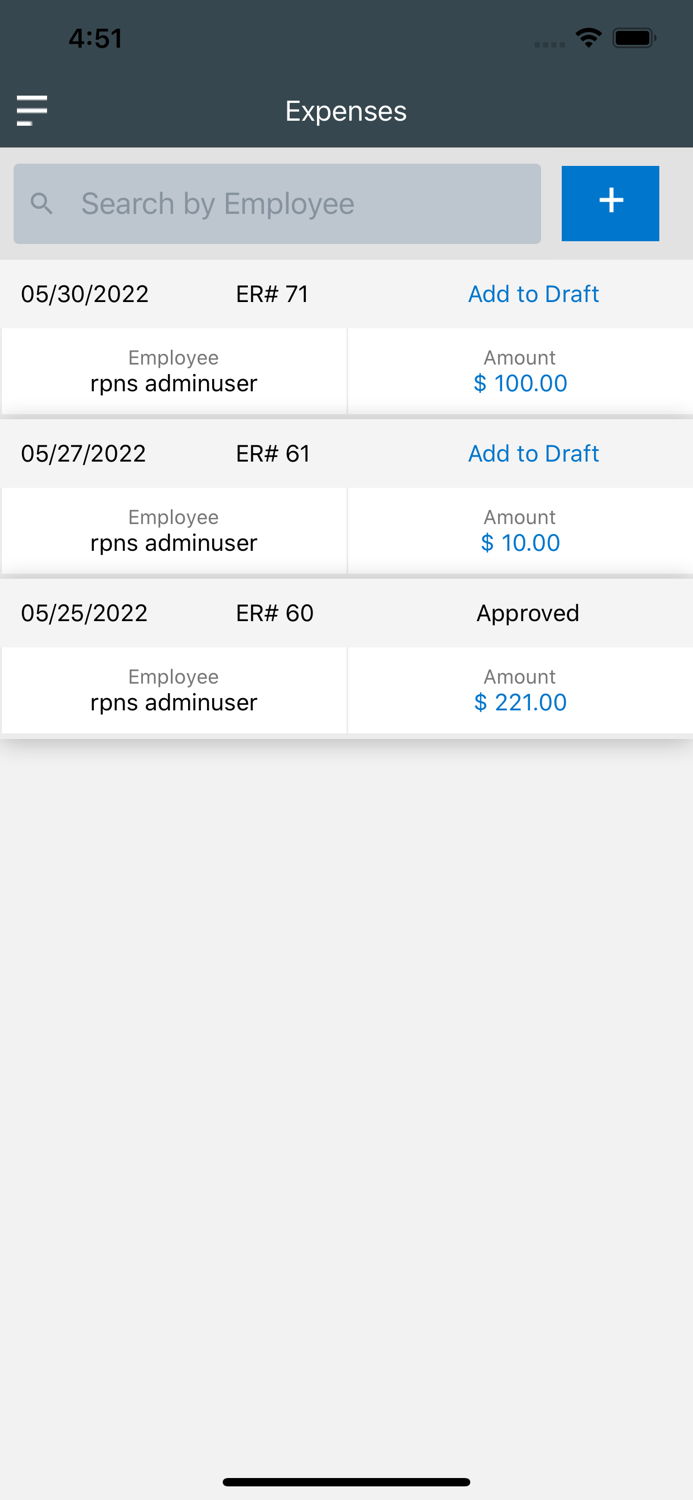This screenshot has height=1500, width=693.
Task: Select the expense row dated 05/27/2022
Action: (83, 453)
